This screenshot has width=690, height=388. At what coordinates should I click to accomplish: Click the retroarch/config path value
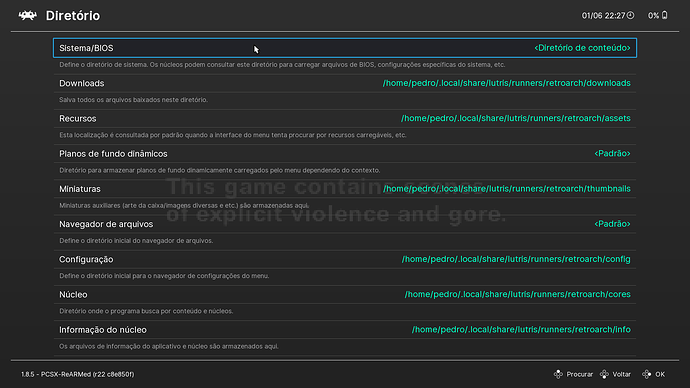[x=516, y=259]
